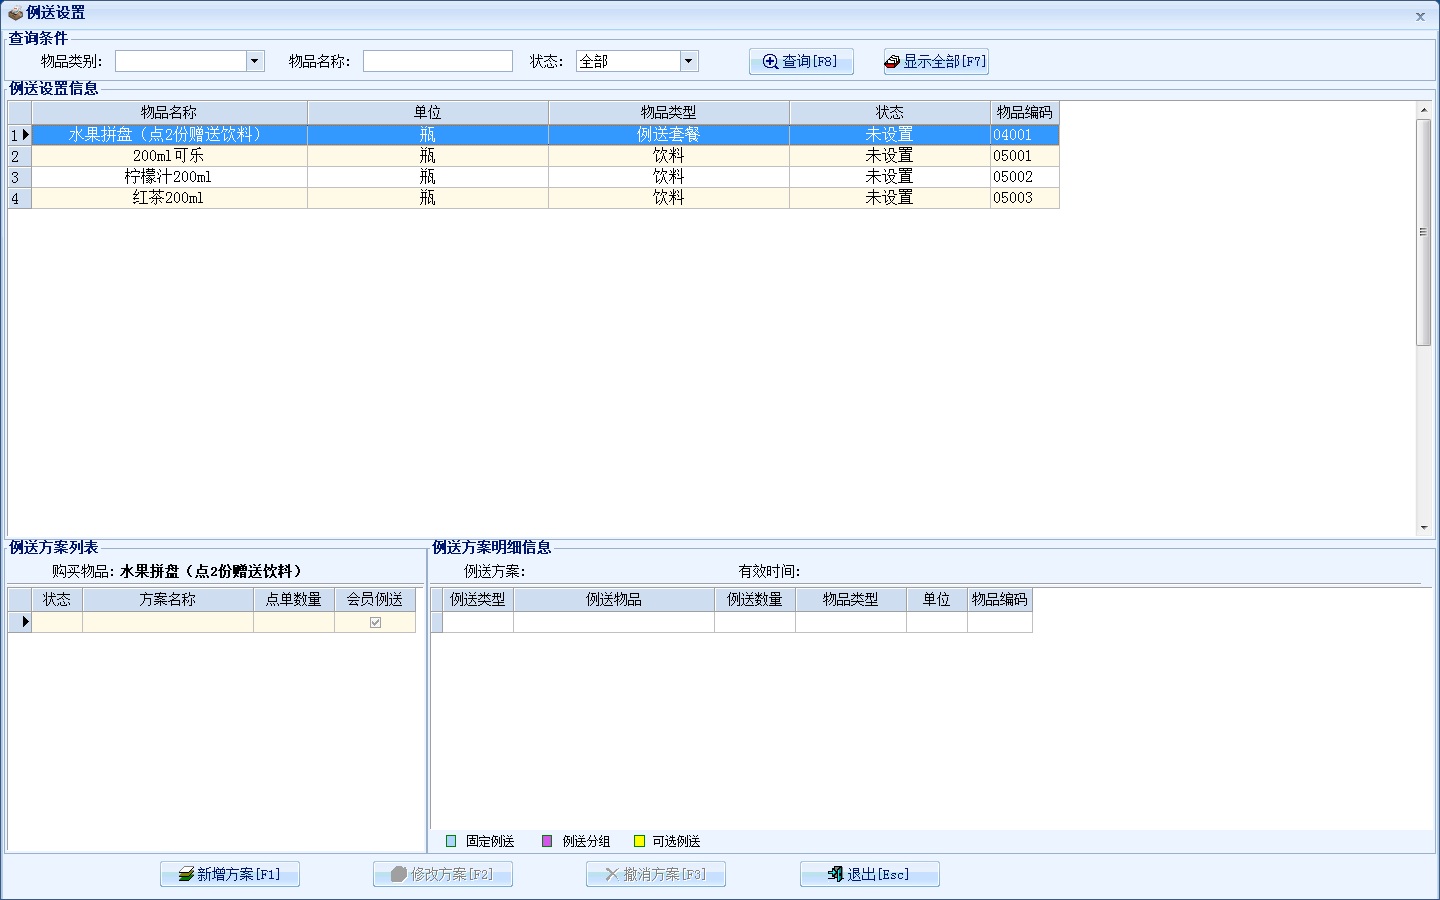Focus the 物品名称 input field
1440x900 pixels.
point(438,61)
